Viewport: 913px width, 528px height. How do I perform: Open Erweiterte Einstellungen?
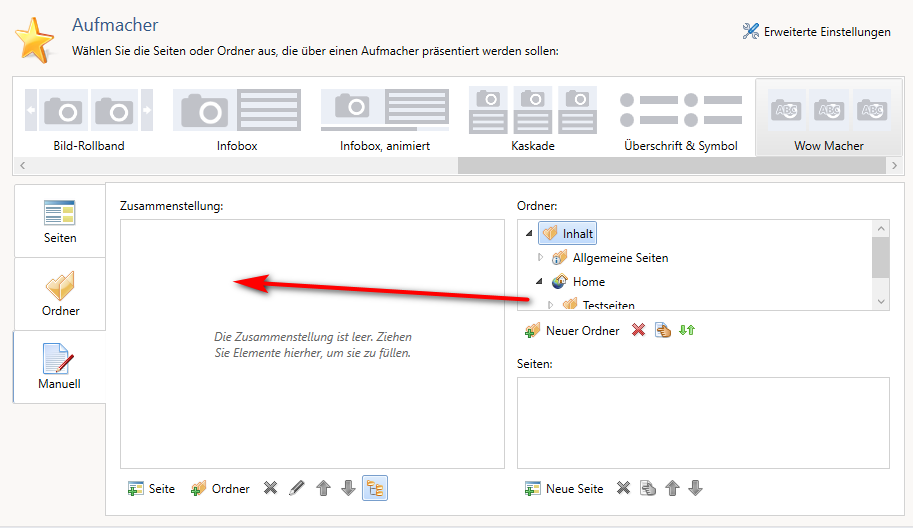(816, 32)
